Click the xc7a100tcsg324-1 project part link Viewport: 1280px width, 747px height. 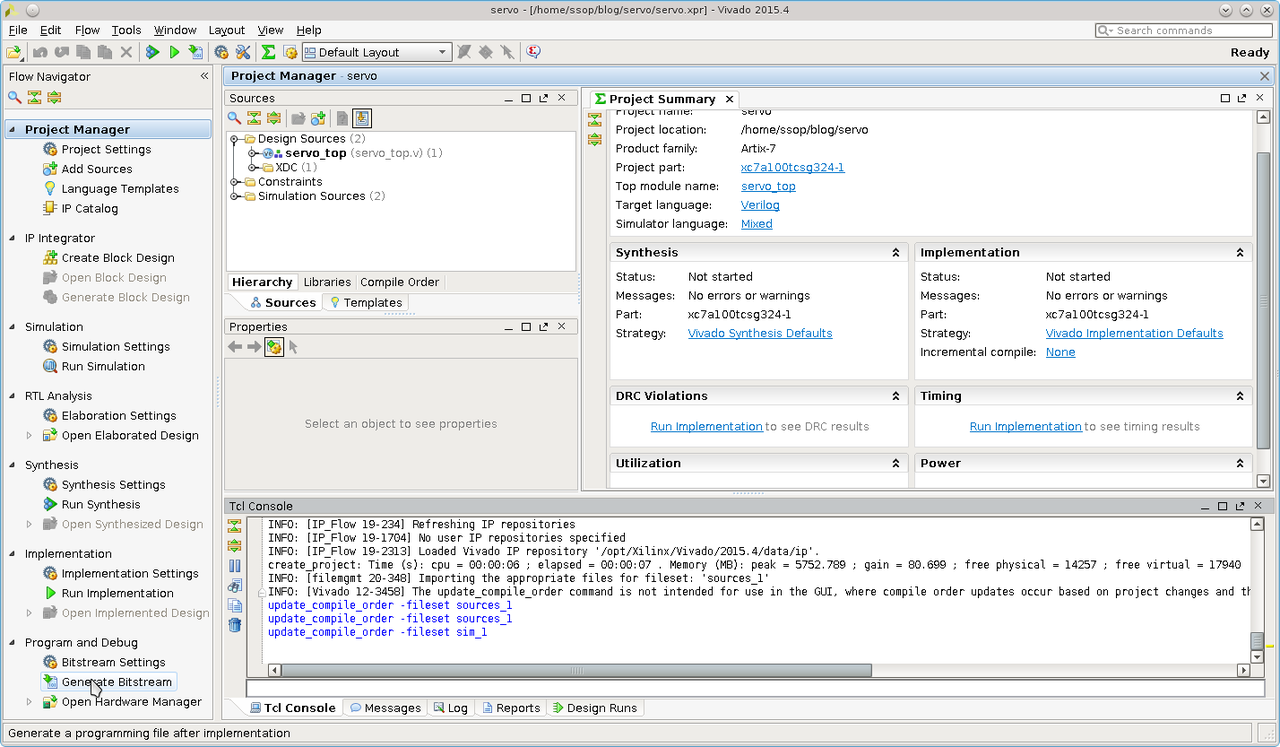(792, 167)
